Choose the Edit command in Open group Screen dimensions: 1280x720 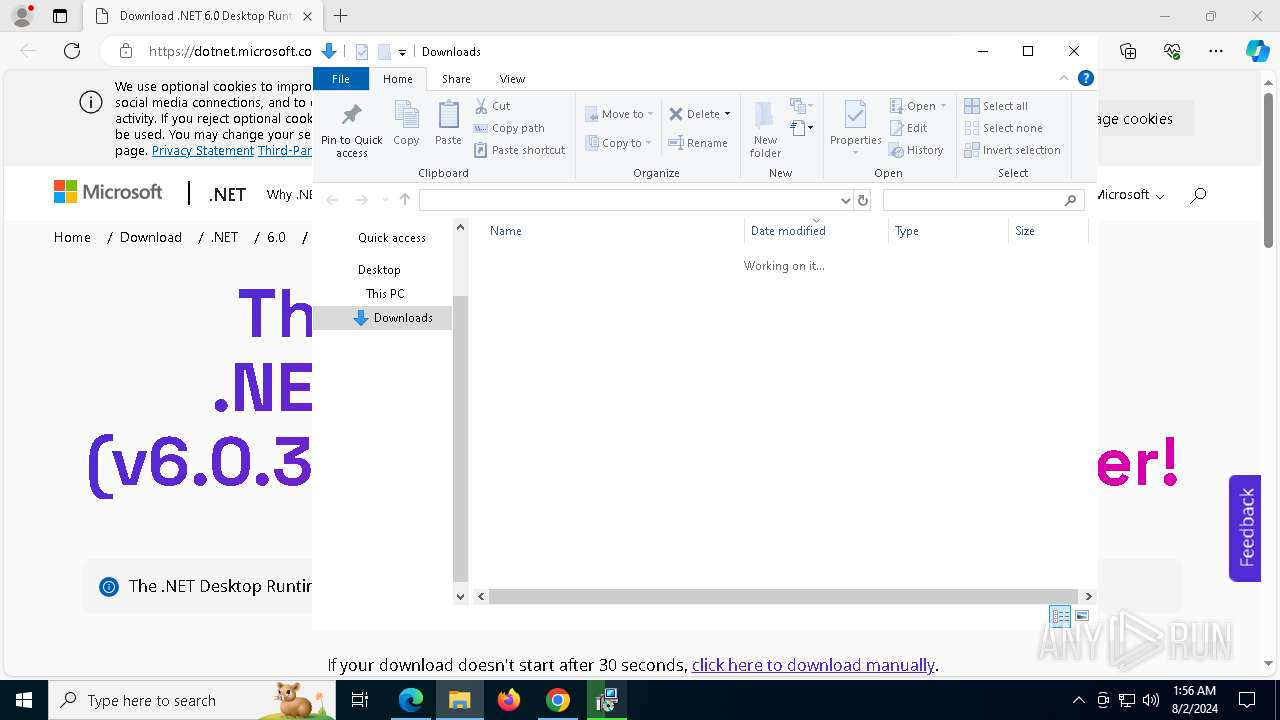(908, 128)
